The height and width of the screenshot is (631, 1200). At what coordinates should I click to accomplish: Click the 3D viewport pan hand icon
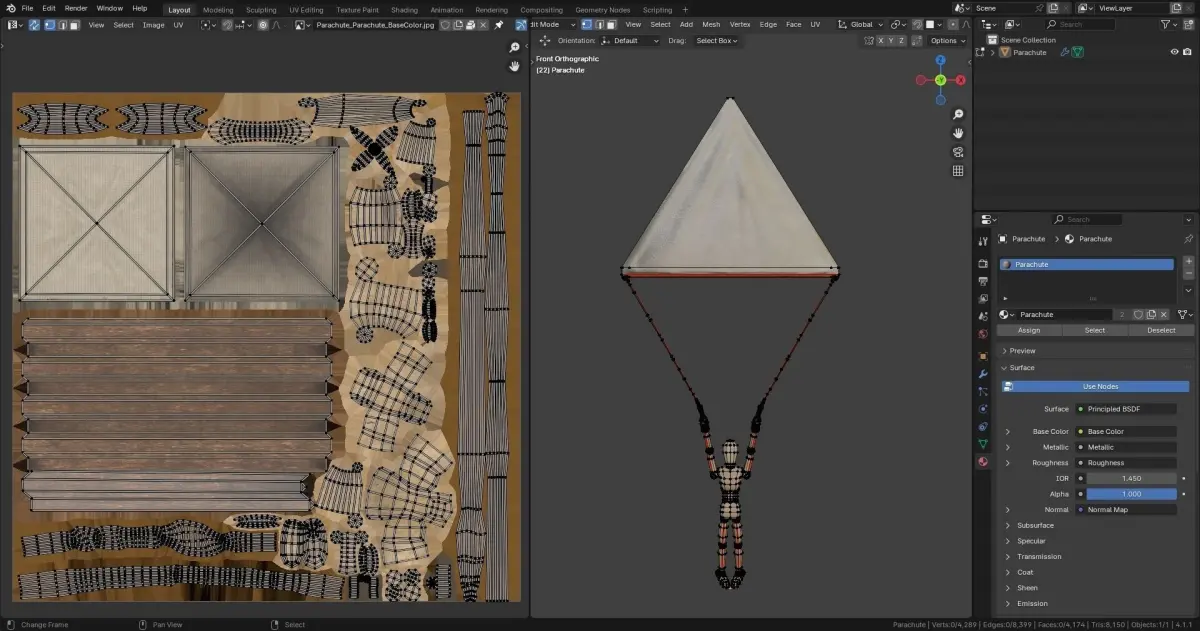pyautogui.click(x=958, y=133)
